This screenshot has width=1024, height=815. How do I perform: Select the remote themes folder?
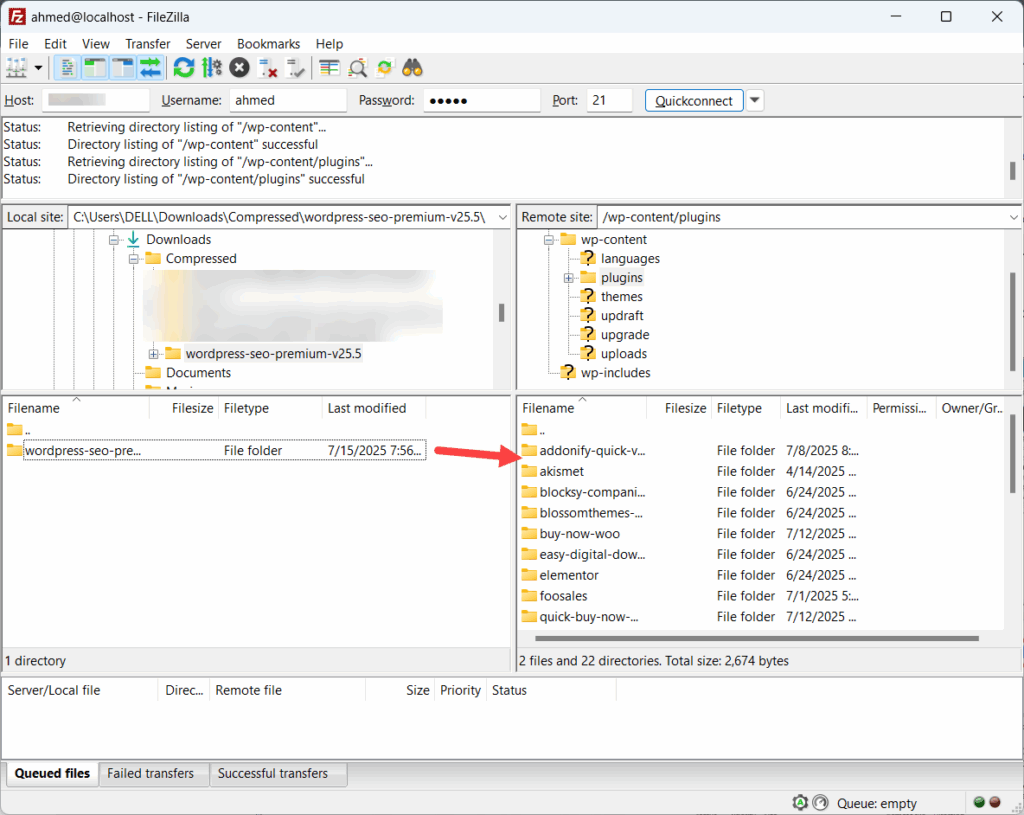click(621, 297)
